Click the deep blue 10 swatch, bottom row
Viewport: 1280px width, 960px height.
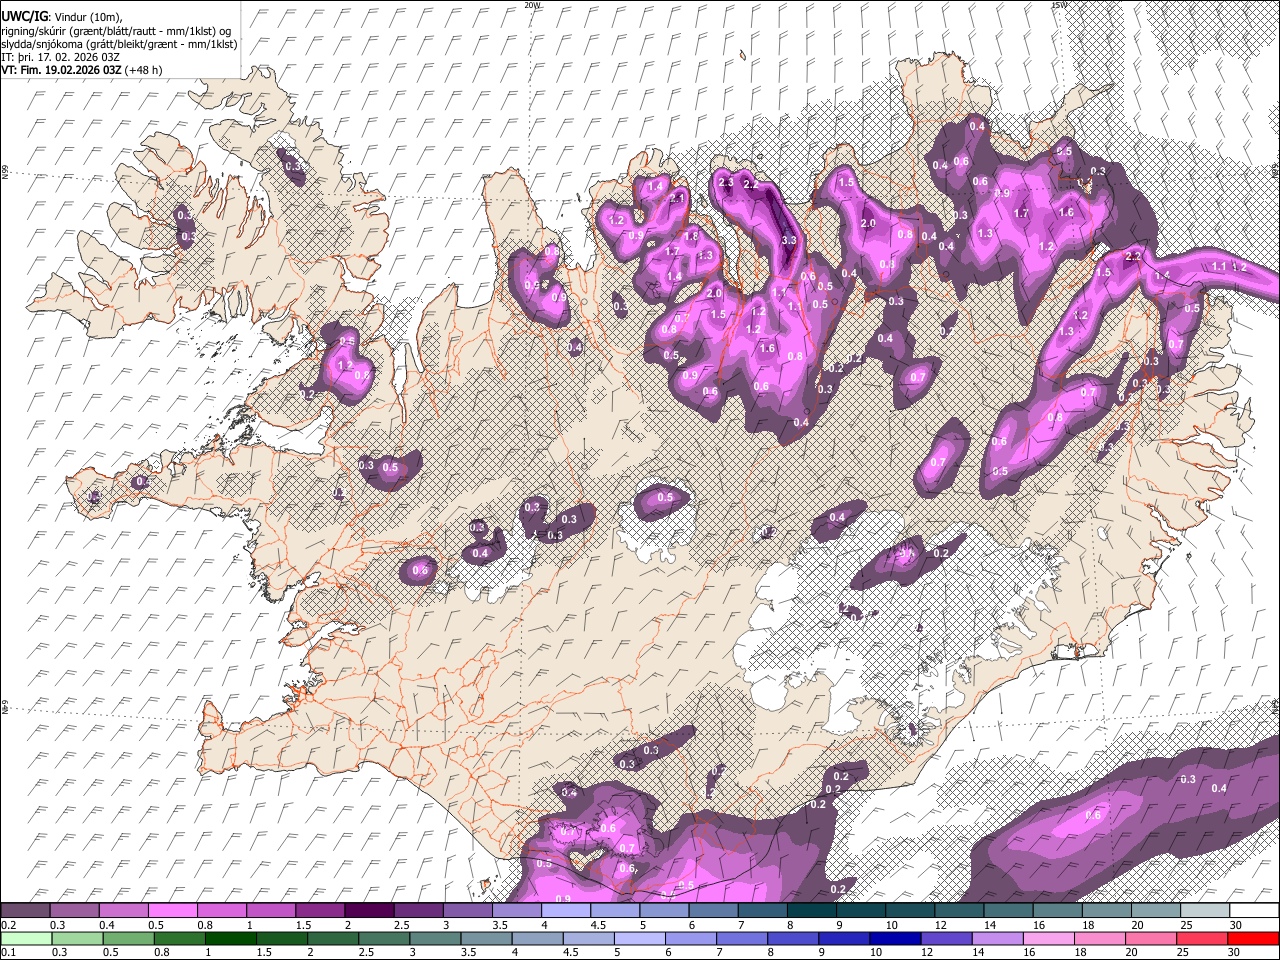pyautogui.click(x=895, y=938)
